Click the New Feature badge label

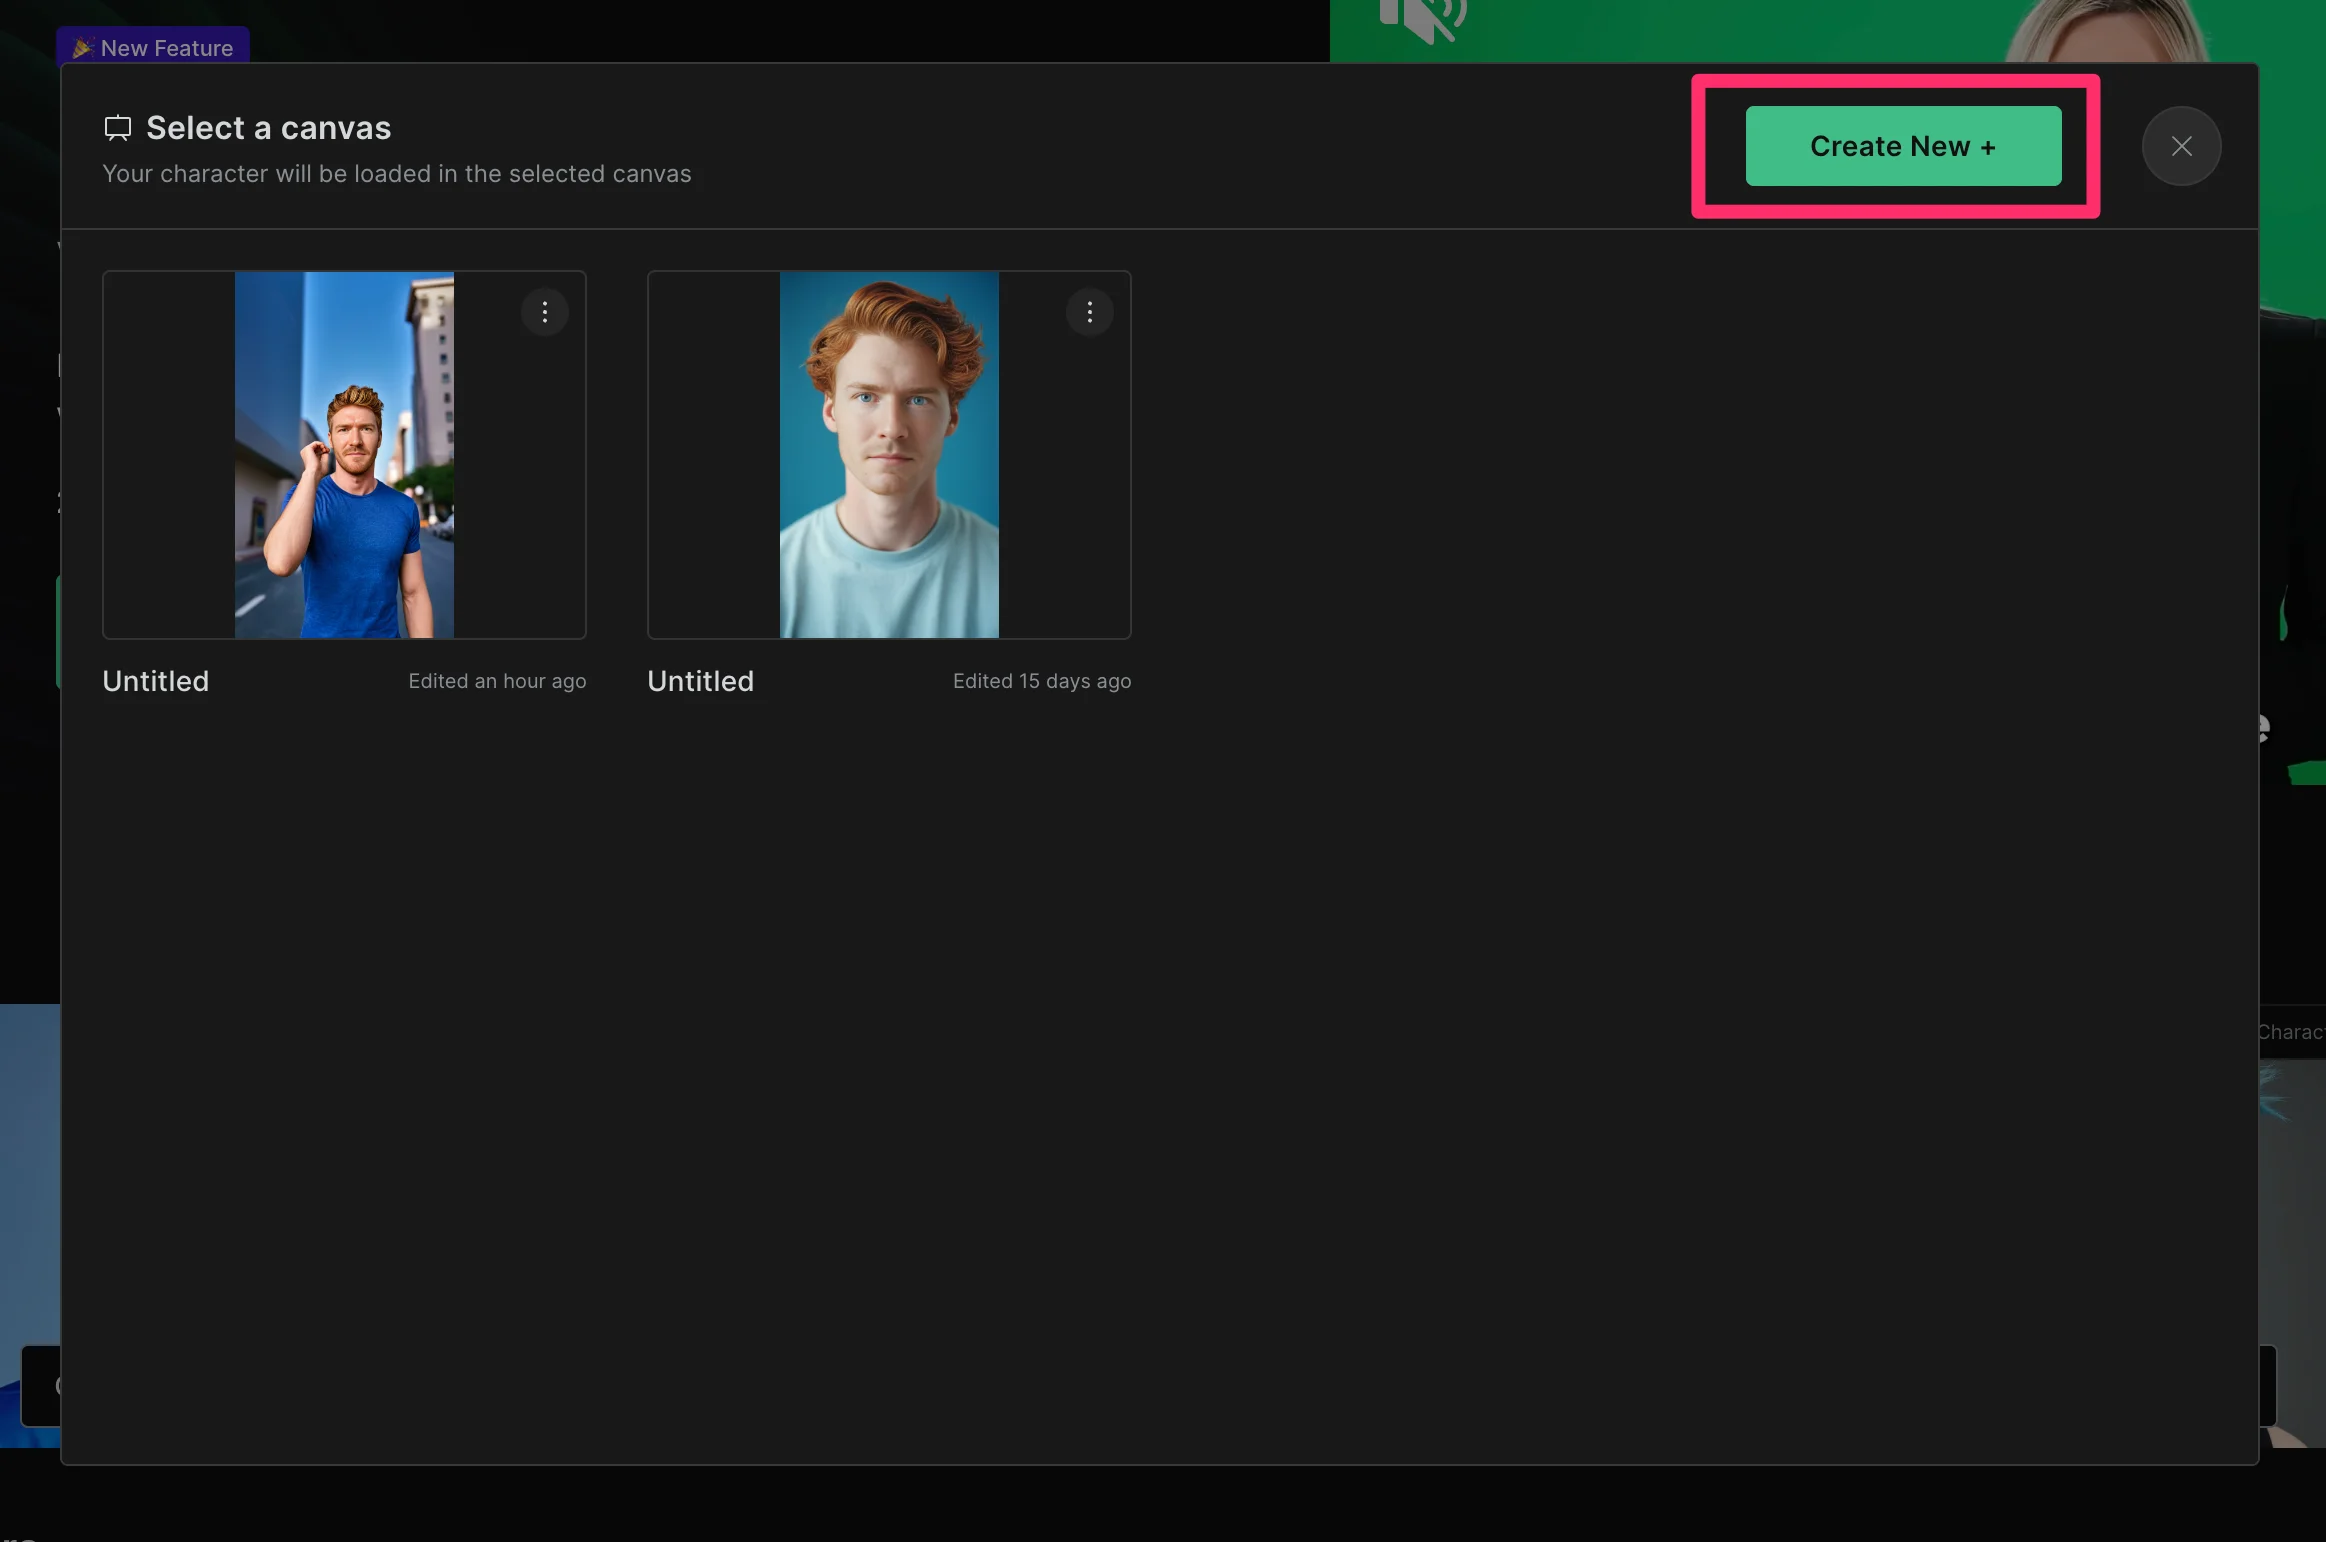pyautogui.click(x=166, y=48)
